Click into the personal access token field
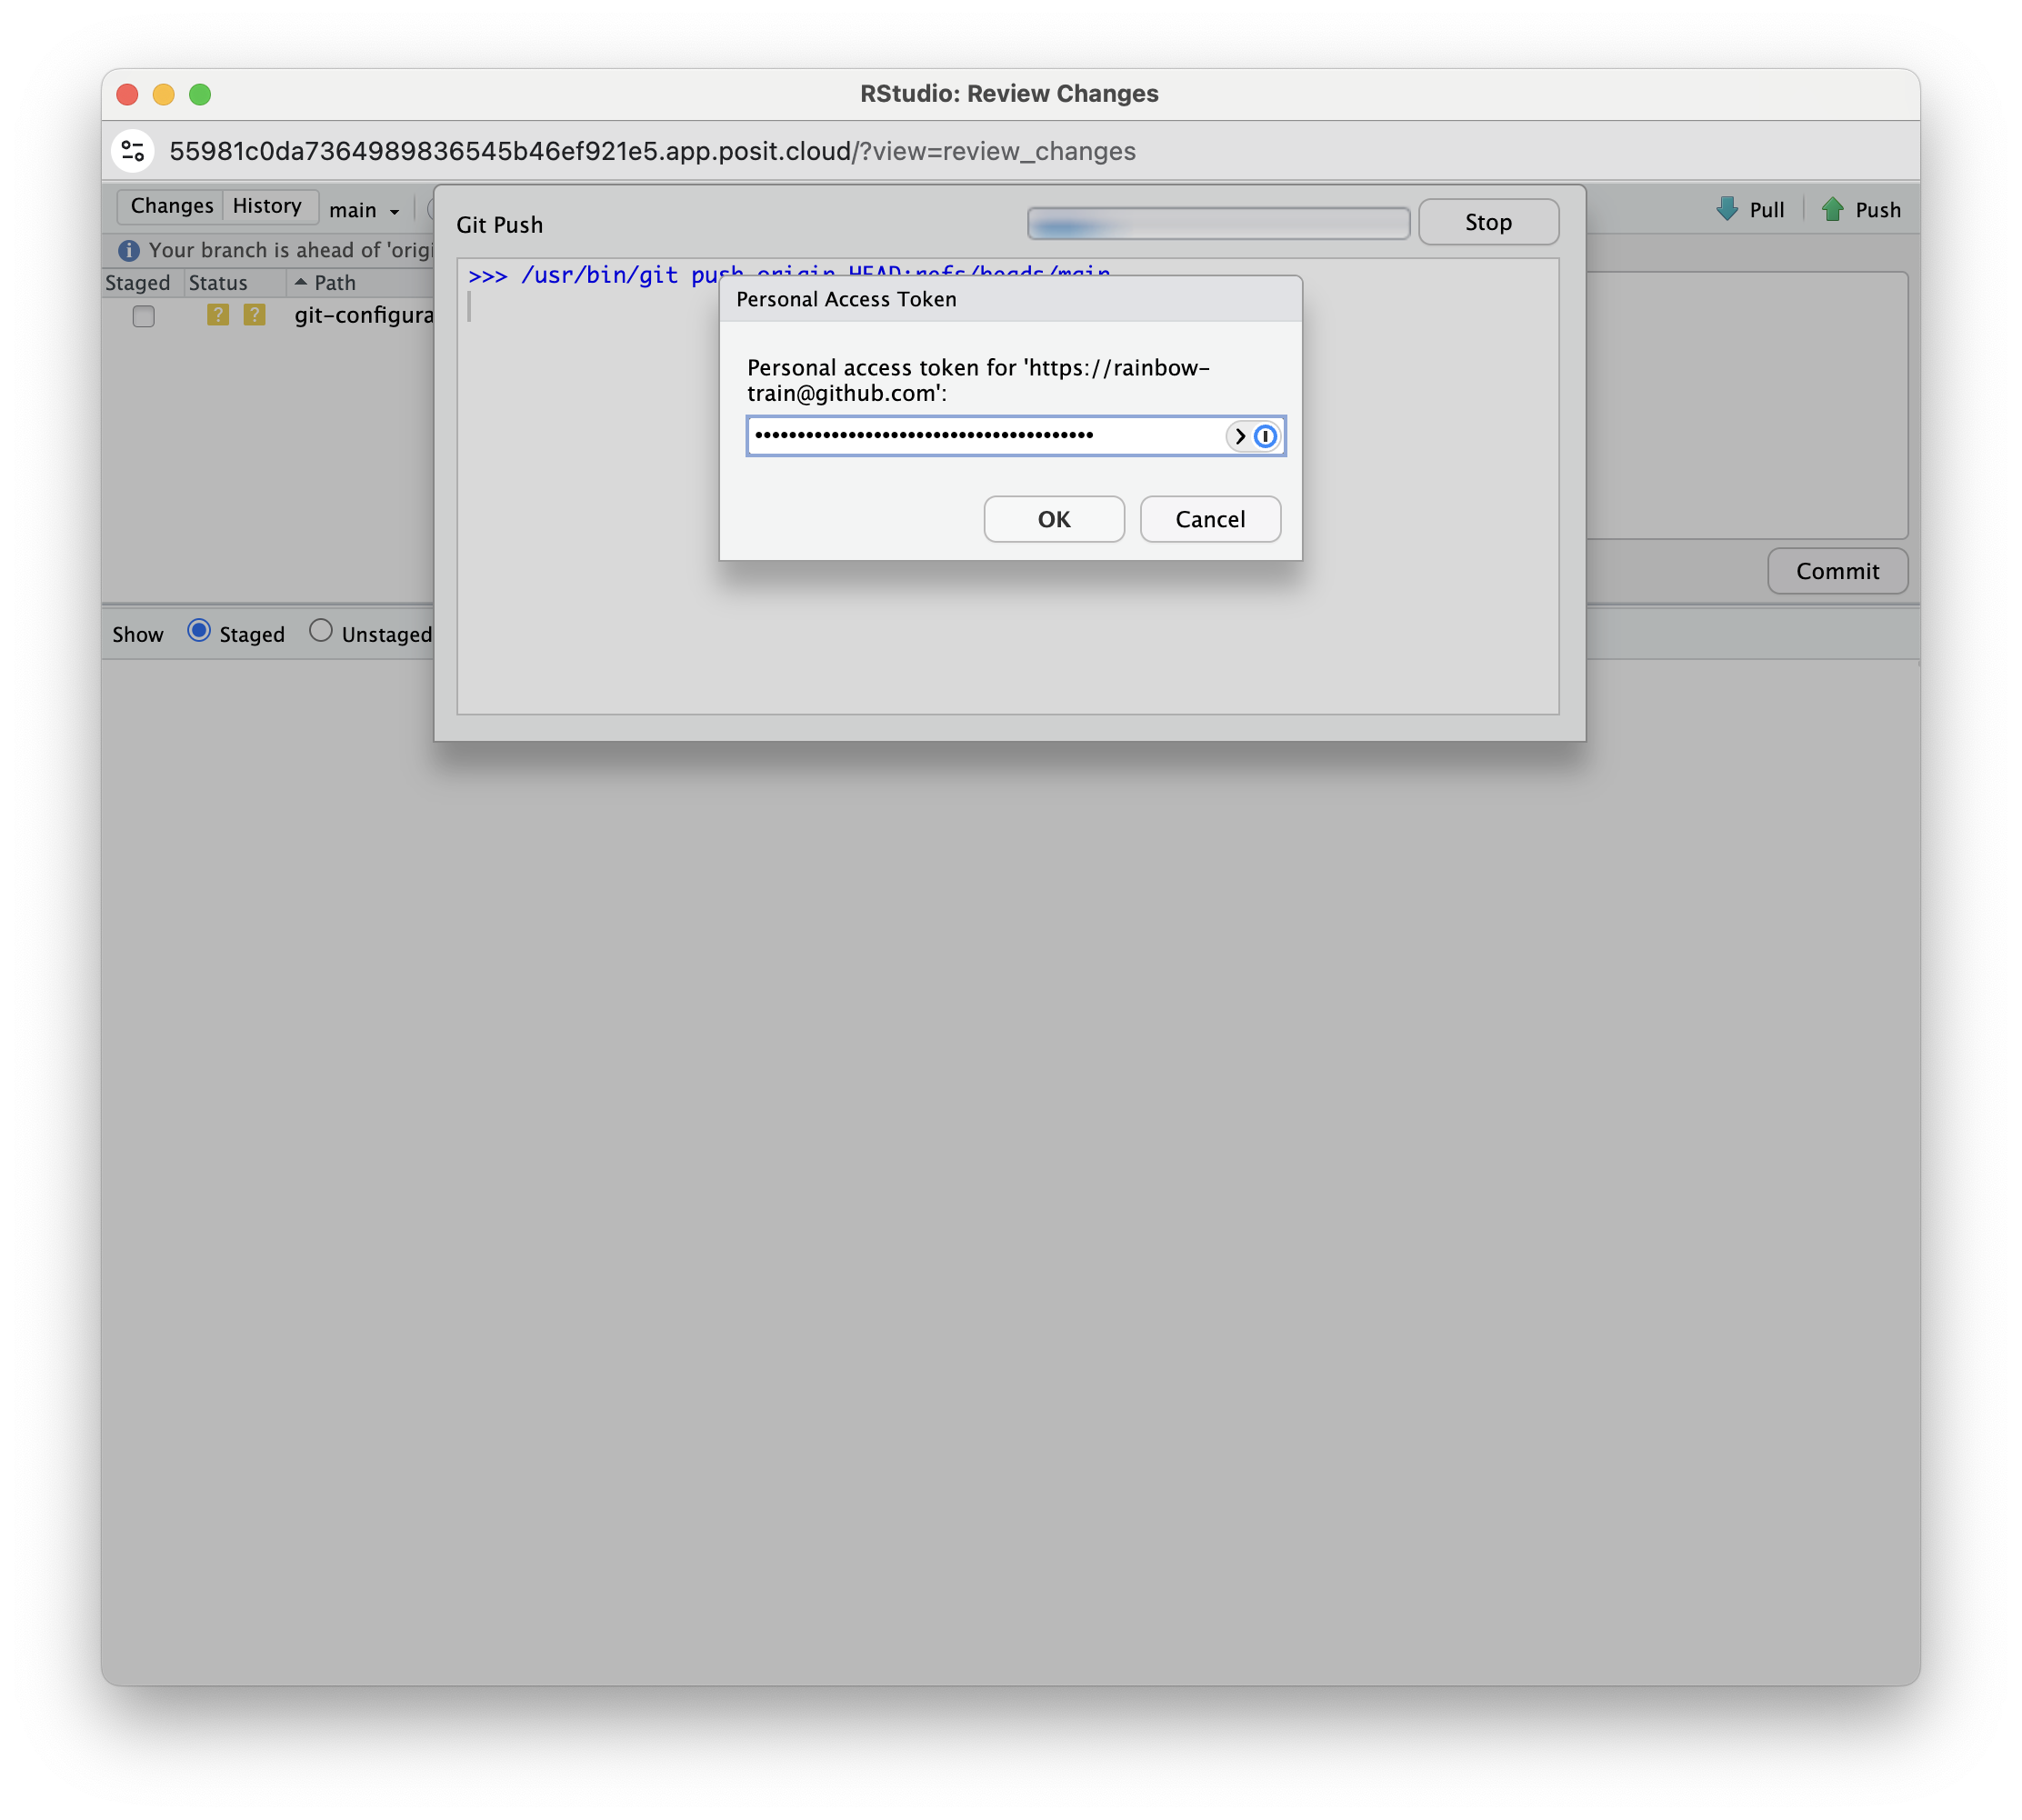This screenshot has width=2022, height=1820. [985, 436]
